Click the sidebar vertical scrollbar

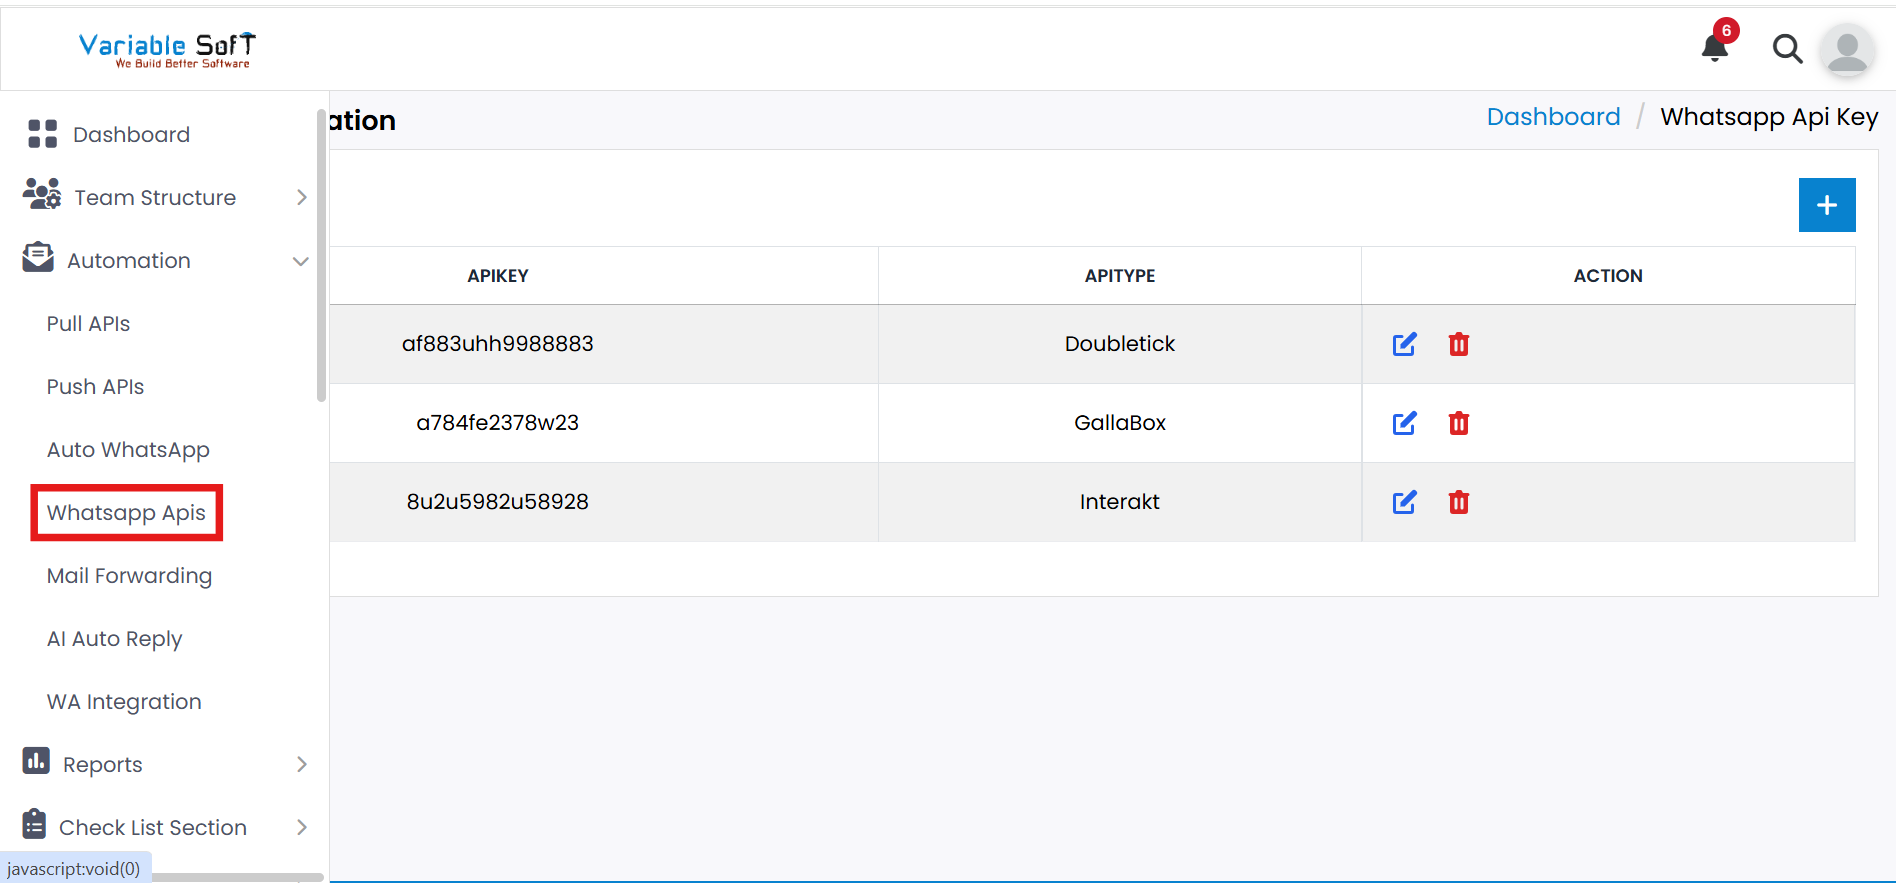(321, 255)
